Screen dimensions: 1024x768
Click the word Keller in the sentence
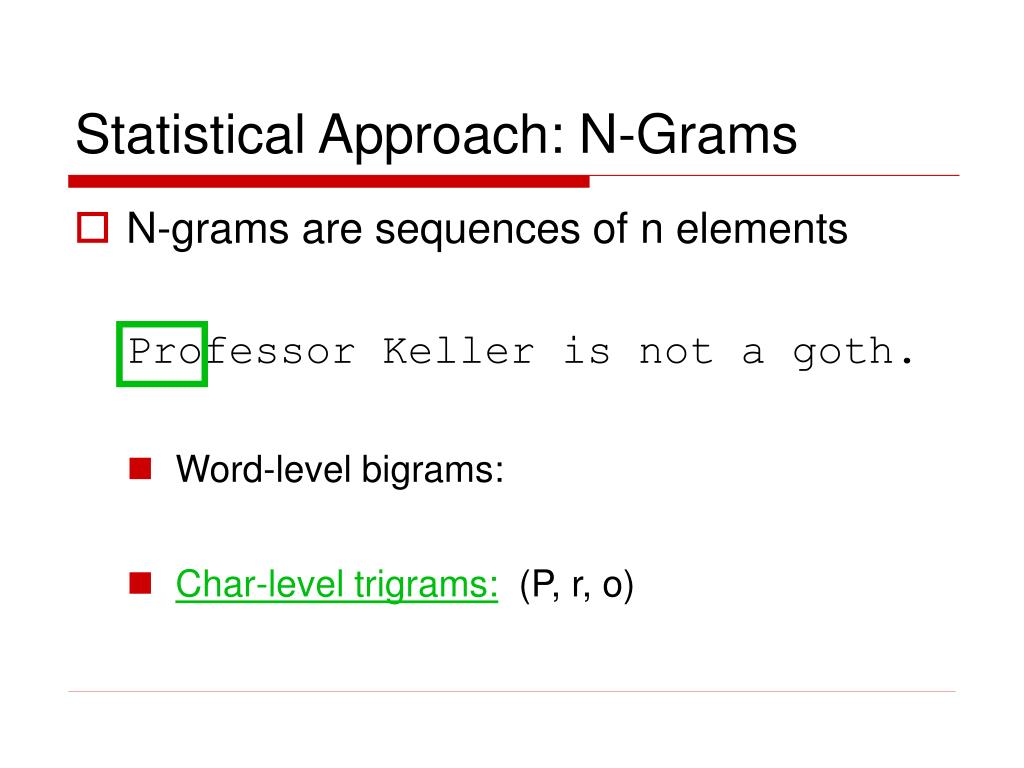458,351
